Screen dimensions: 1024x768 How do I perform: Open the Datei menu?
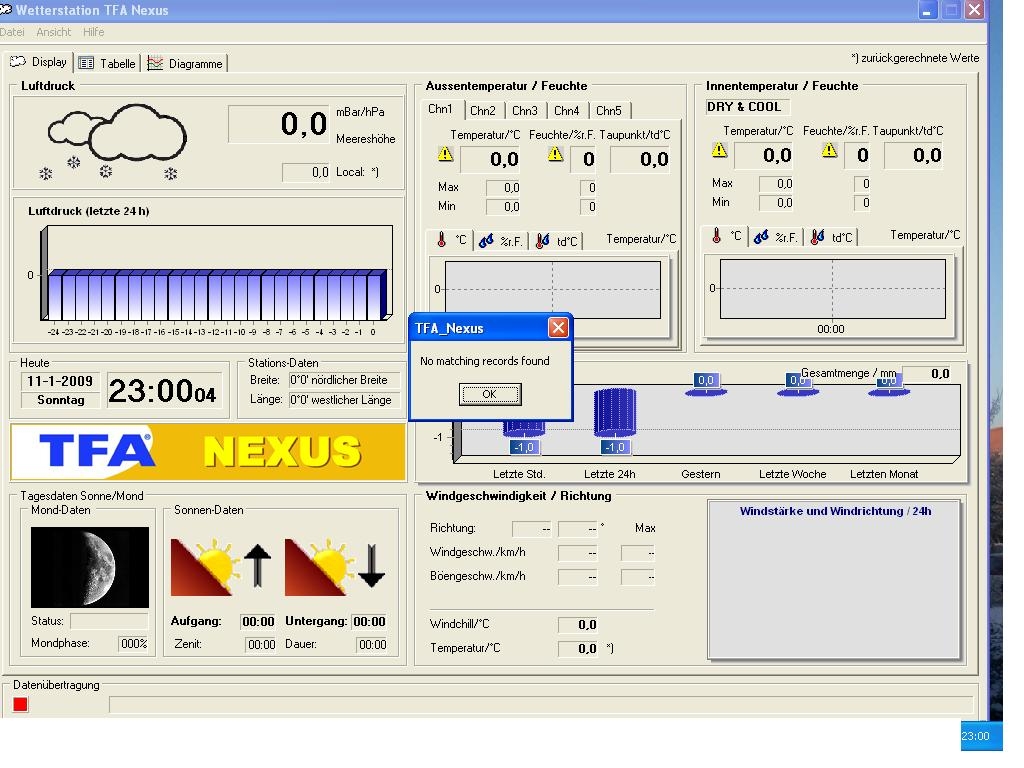tap(12, 32)
